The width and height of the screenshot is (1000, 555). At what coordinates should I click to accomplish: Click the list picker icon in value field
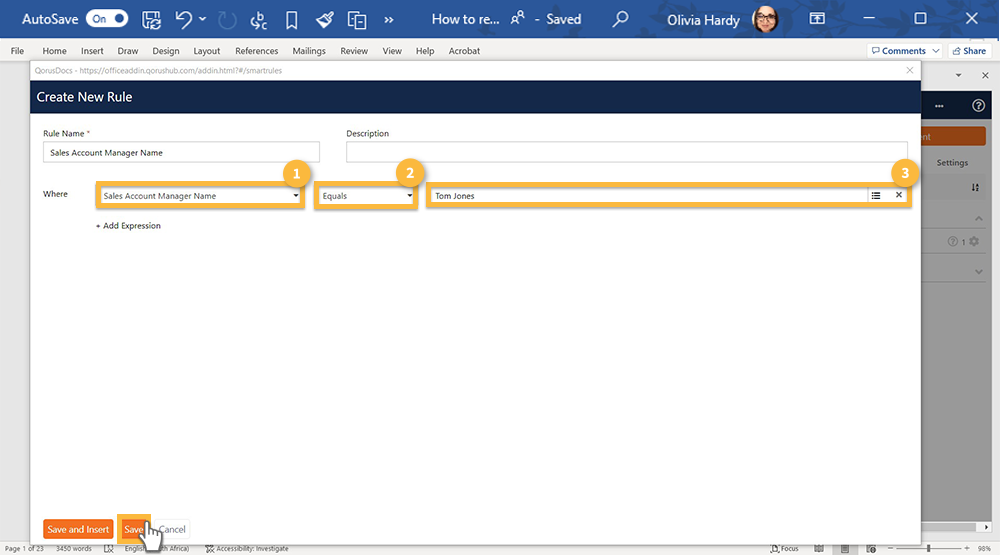coord(876,196)
